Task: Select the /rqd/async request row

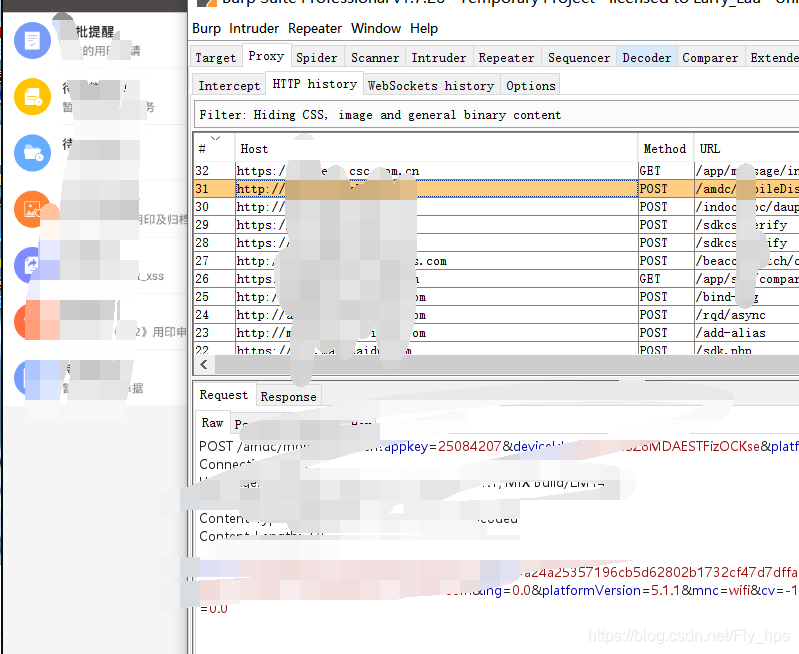Action: 496,315
